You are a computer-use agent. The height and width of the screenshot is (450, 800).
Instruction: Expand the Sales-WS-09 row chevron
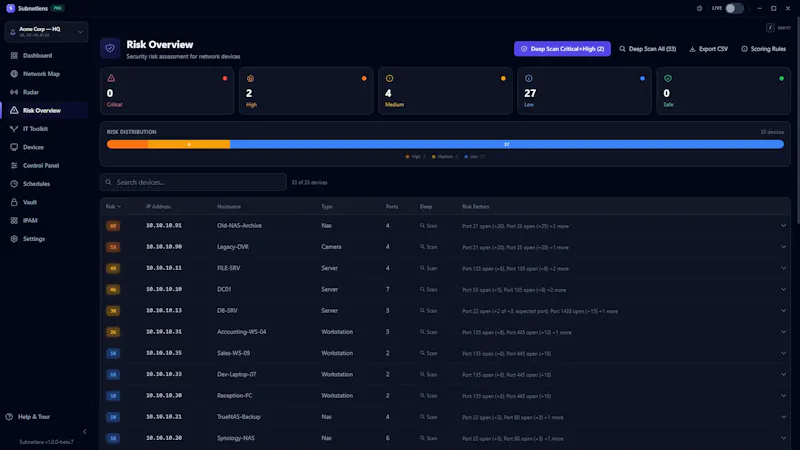click(784, 353)
